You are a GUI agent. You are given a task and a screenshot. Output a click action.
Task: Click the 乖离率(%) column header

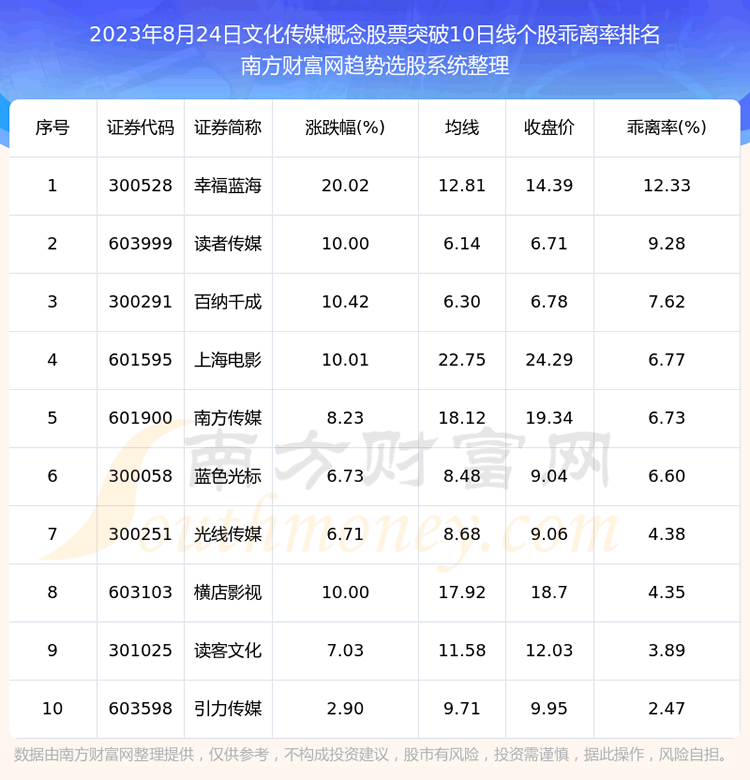pos(666,128)
